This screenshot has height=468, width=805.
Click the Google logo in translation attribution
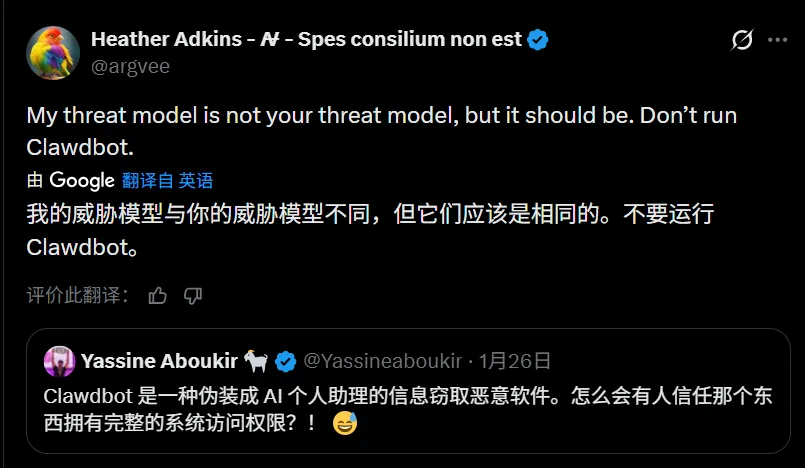[82, 181]
